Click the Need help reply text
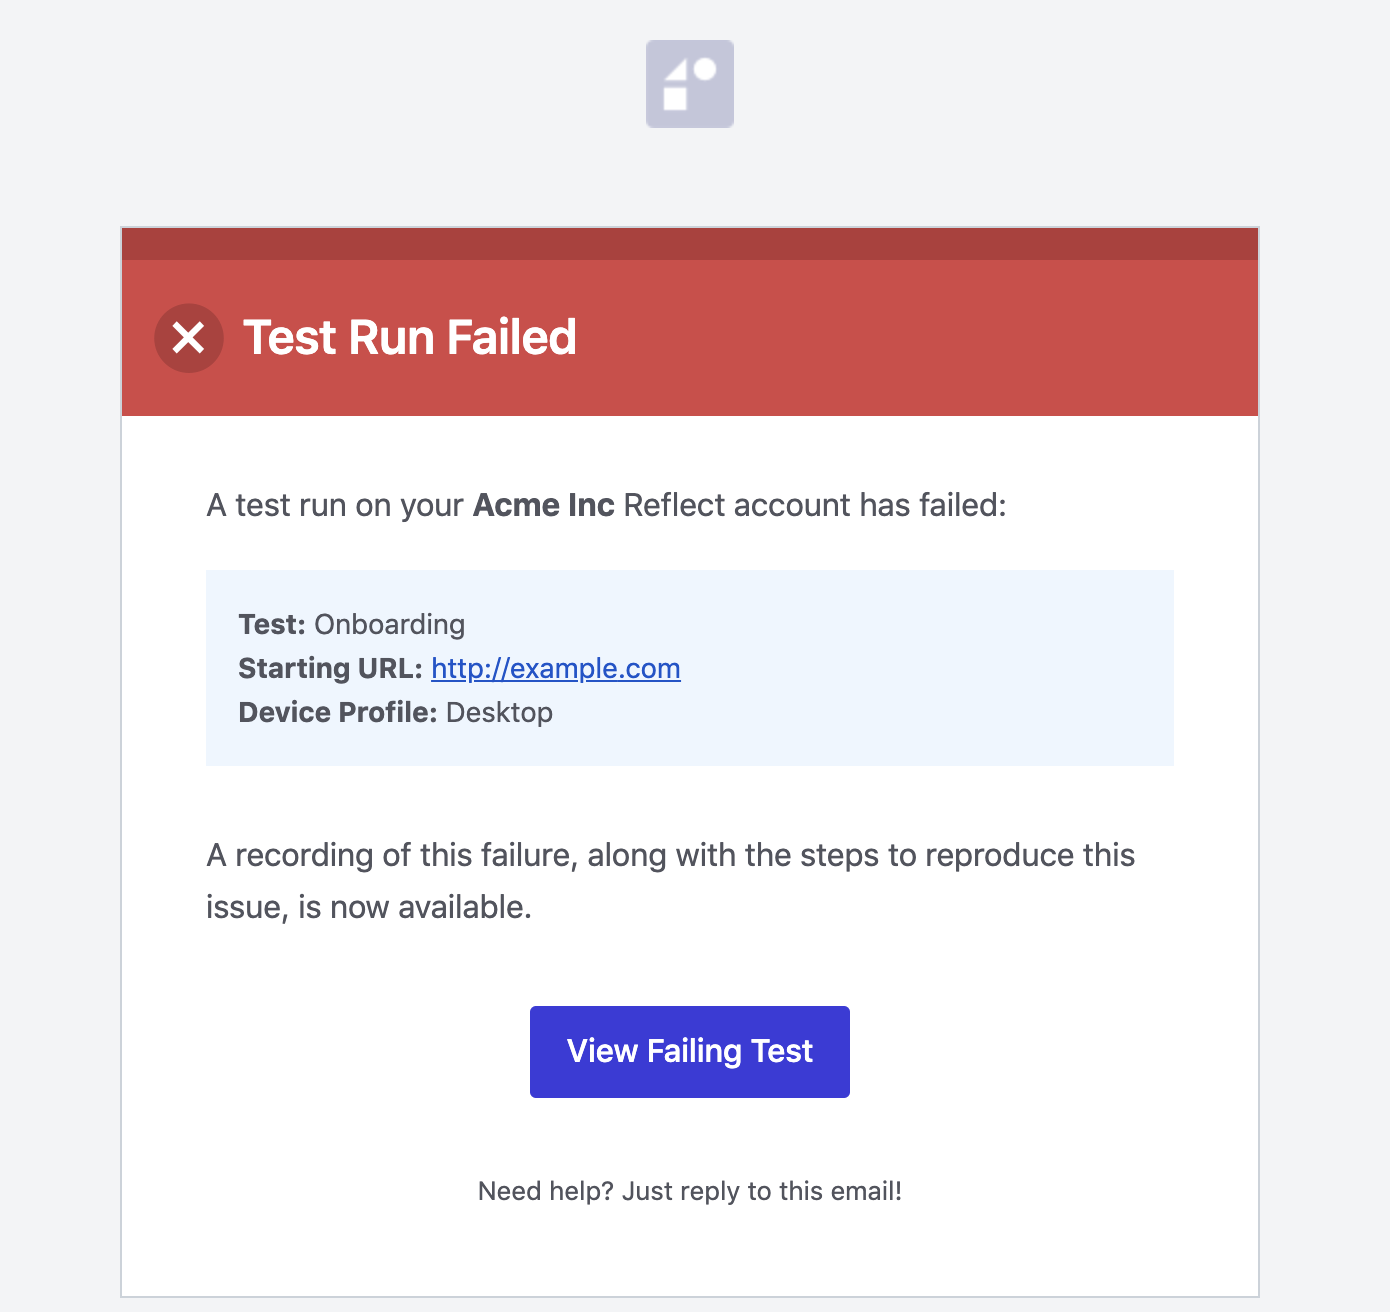 (x=689, y=1190)
